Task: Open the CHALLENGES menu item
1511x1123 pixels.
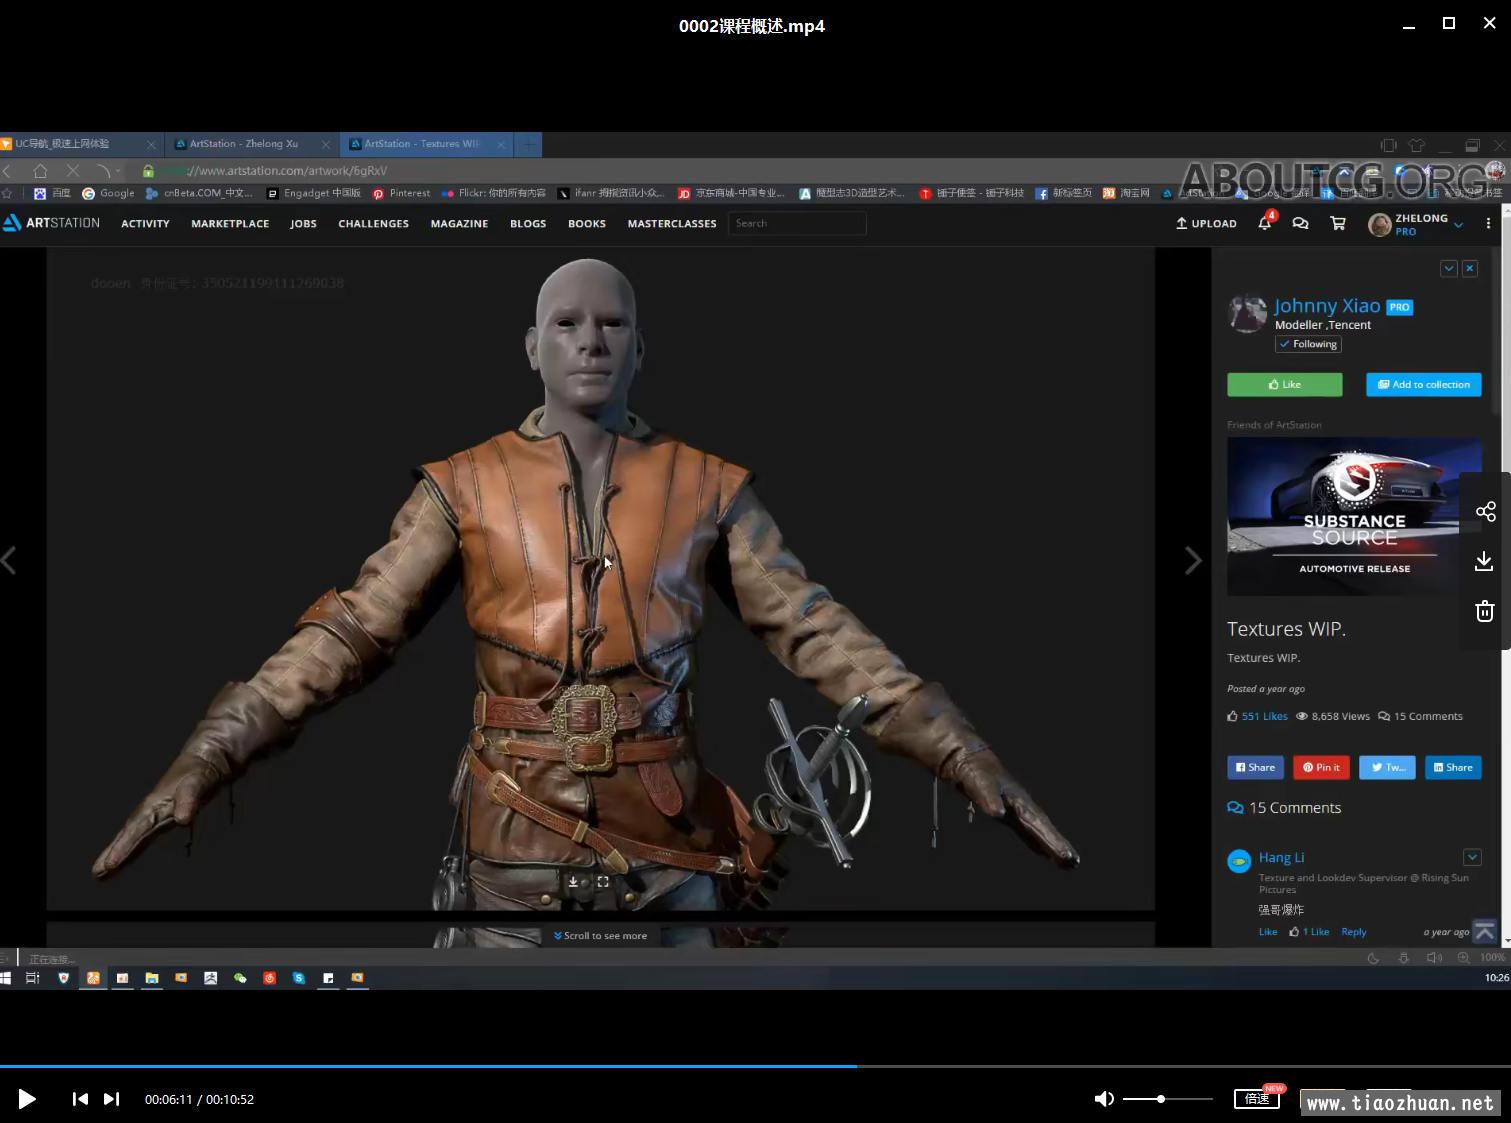Action: click(373, 224)
